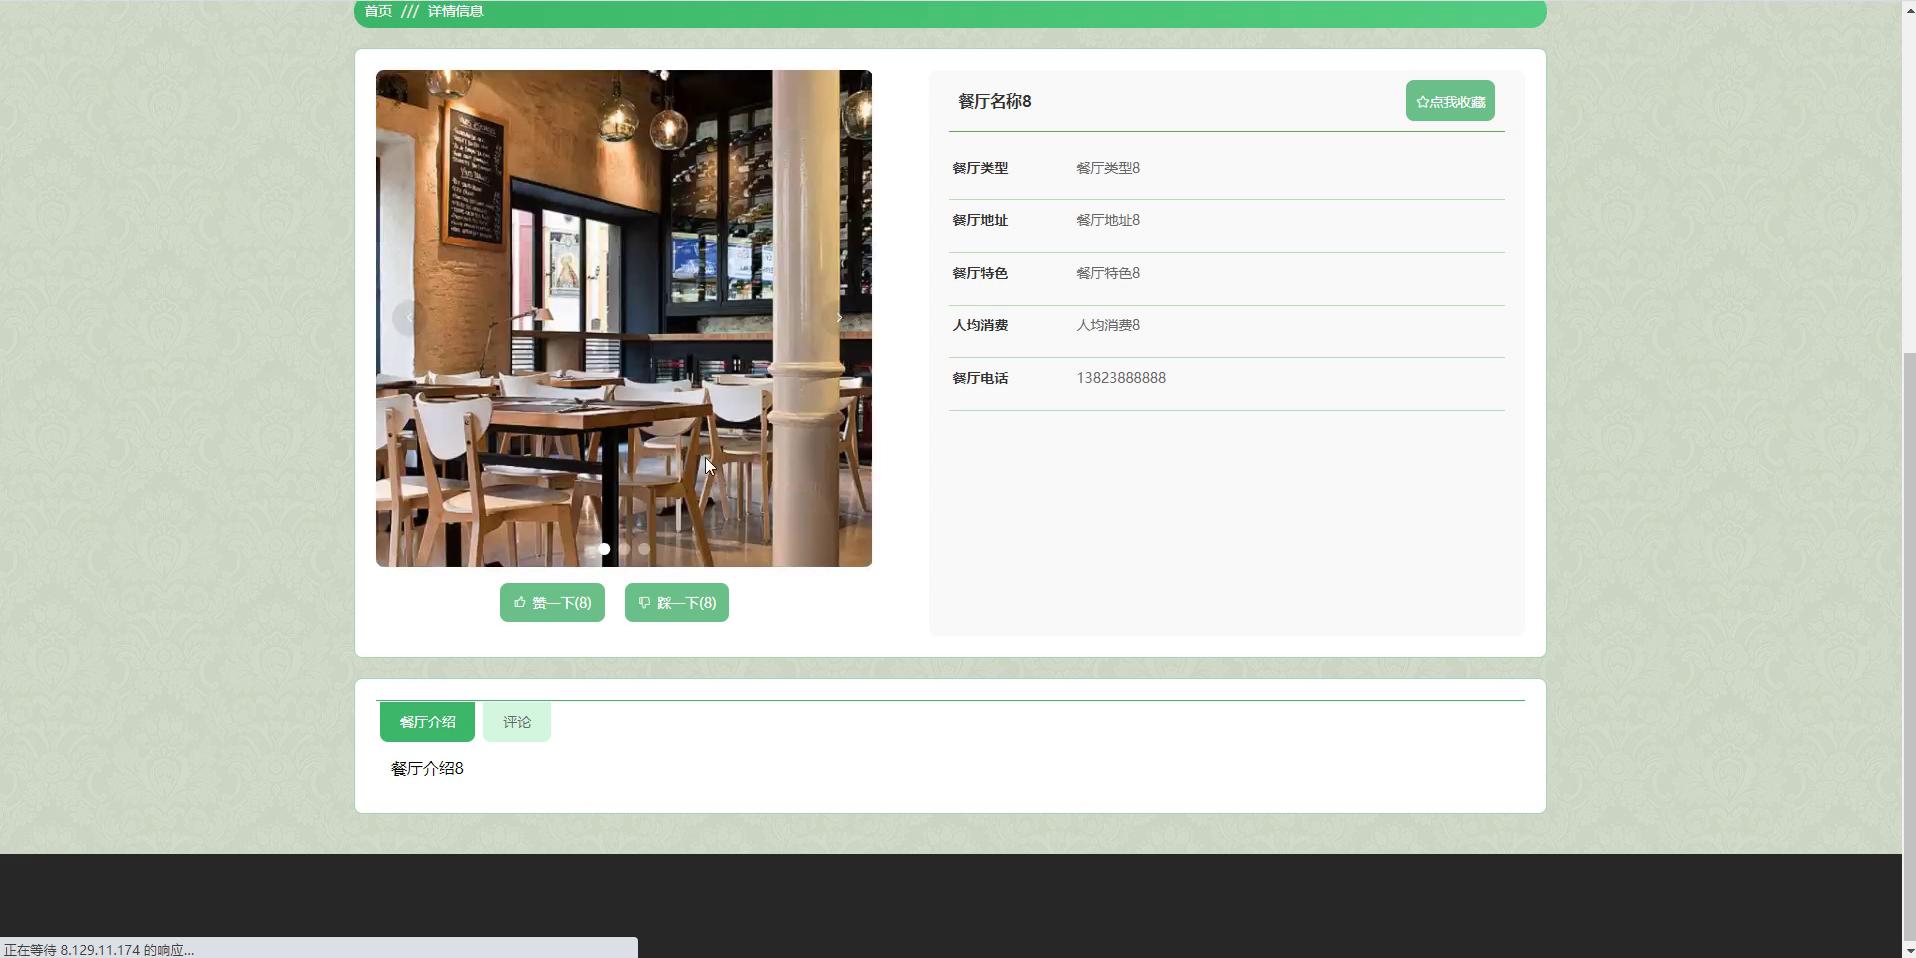
Task: Click the phone number 13823888888
Action: 1121,378
